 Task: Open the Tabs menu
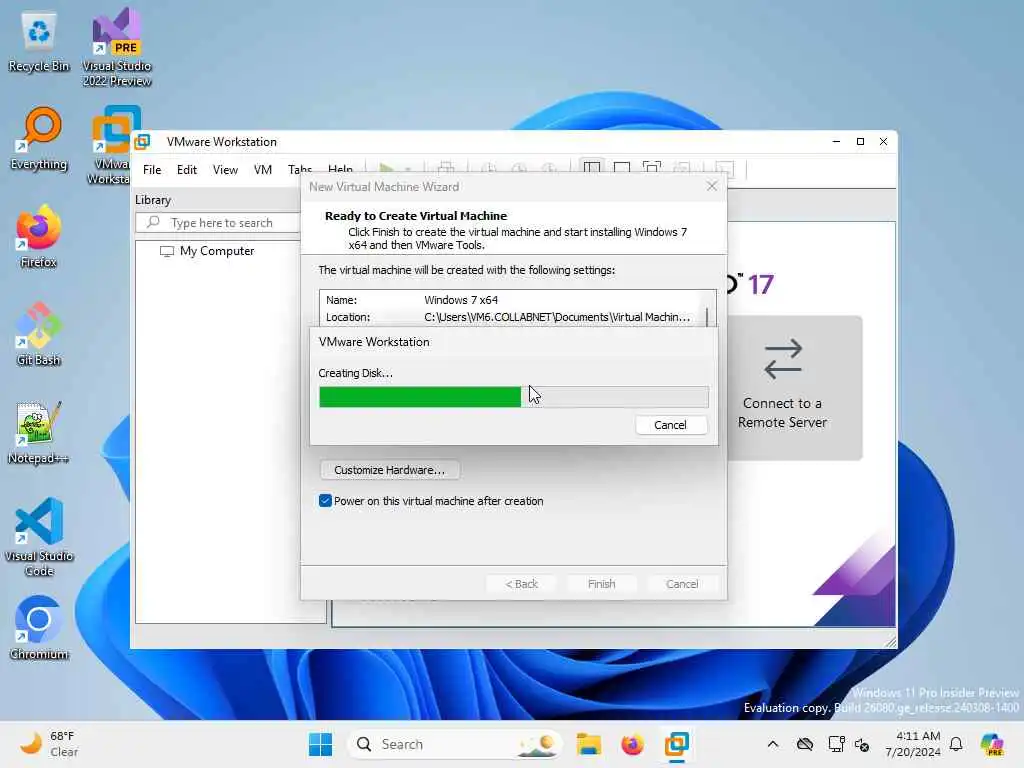tap(300, 170)
